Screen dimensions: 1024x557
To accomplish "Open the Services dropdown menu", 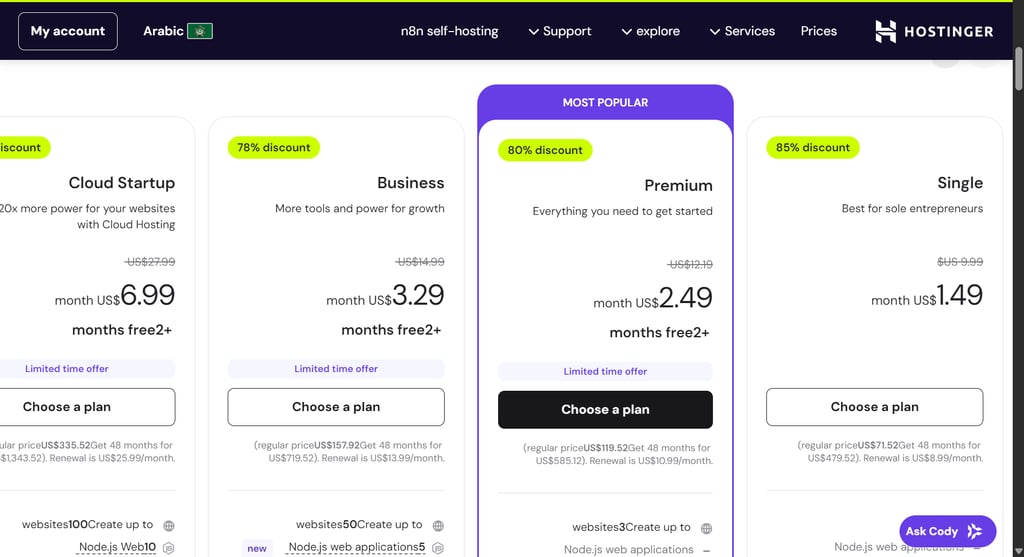I will click(742, 31).
